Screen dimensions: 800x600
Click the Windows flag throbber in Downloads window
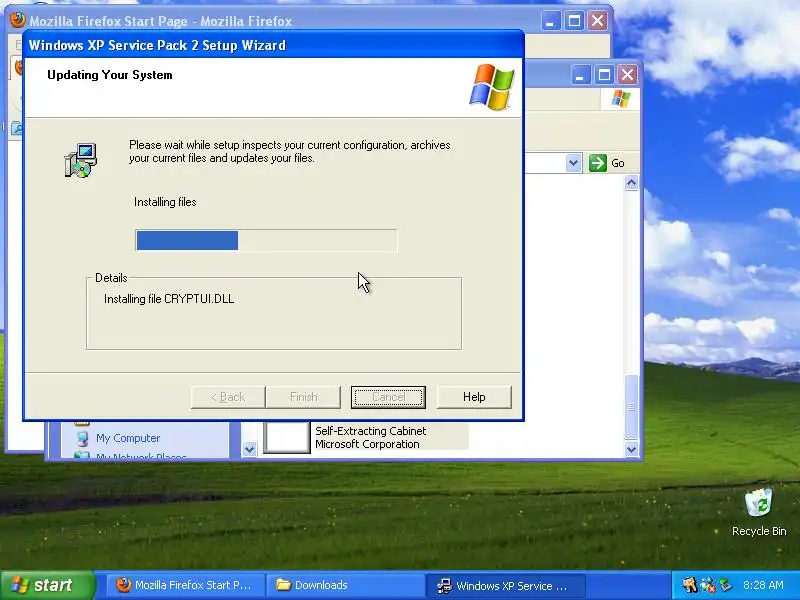(621, 98)
